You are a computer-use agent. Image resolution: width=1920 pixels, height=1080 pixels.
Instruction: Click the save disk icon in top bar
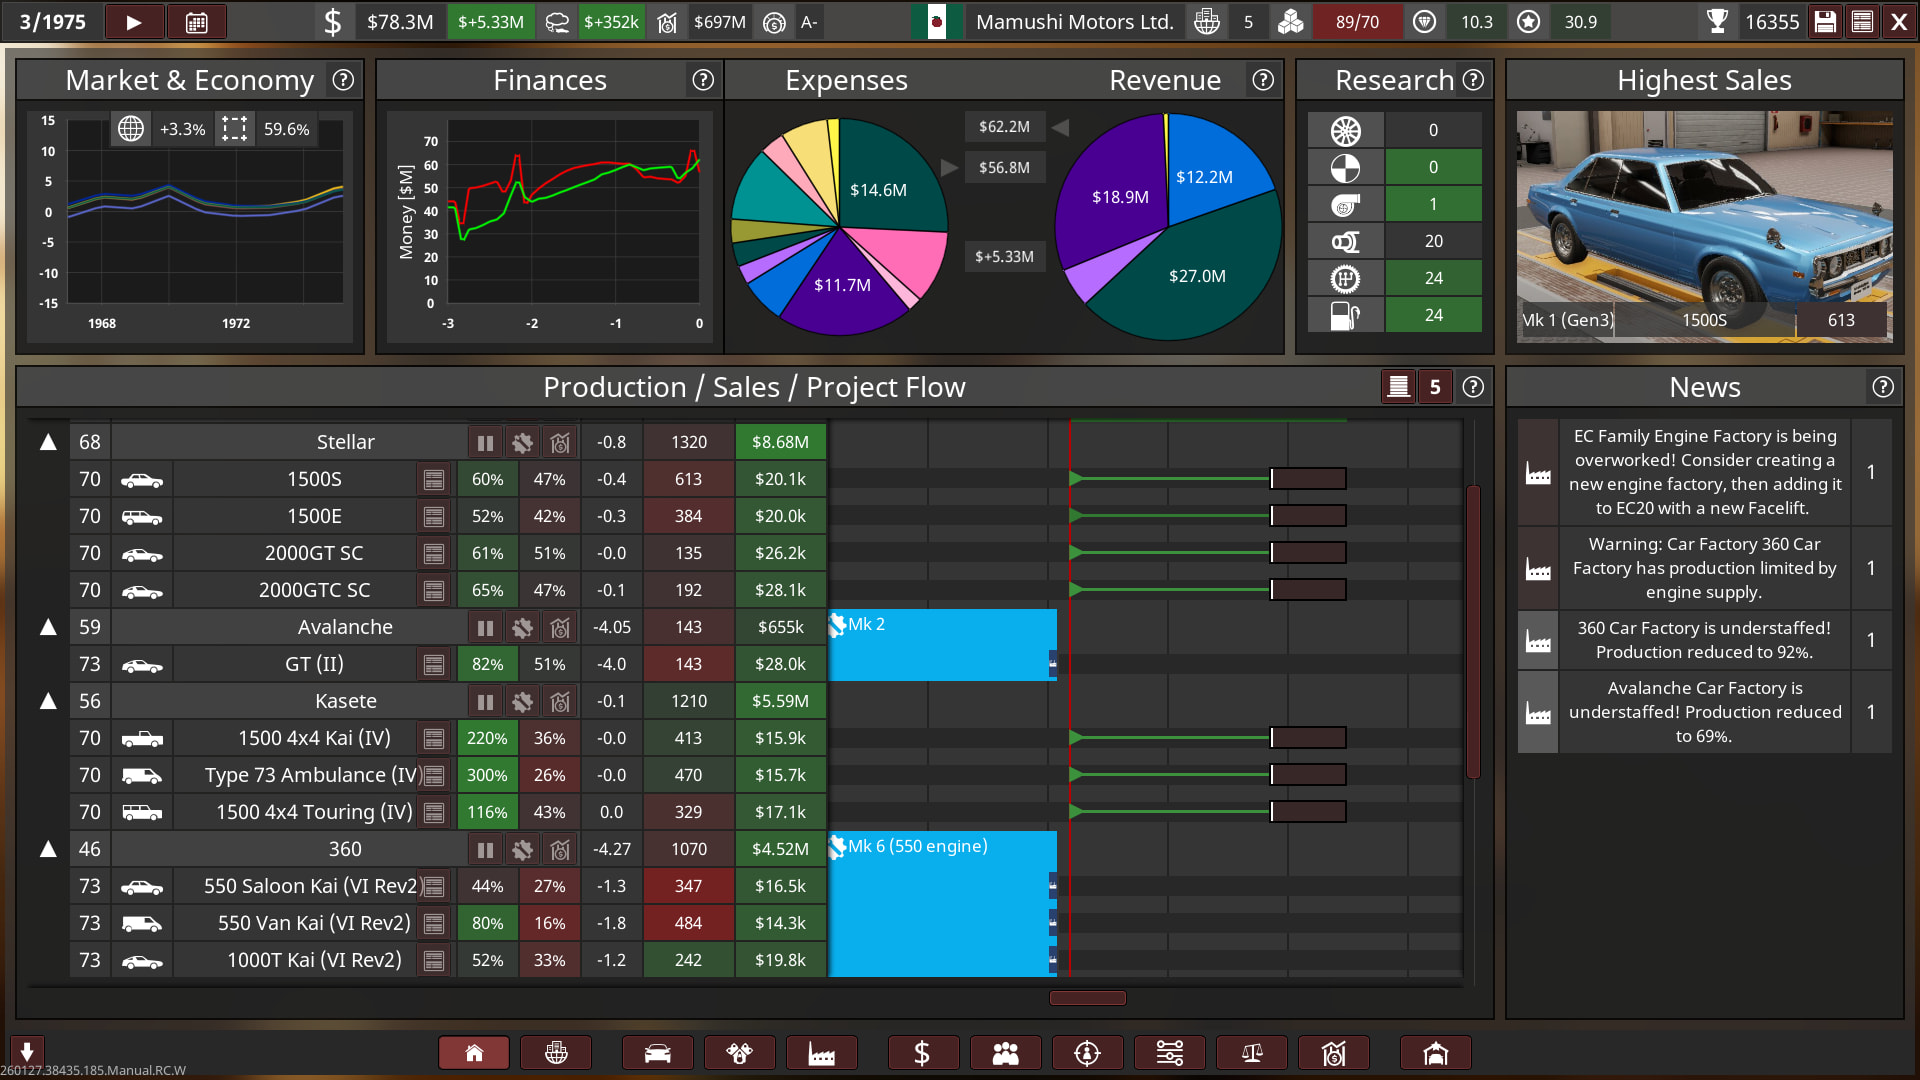pos(1825,22)
